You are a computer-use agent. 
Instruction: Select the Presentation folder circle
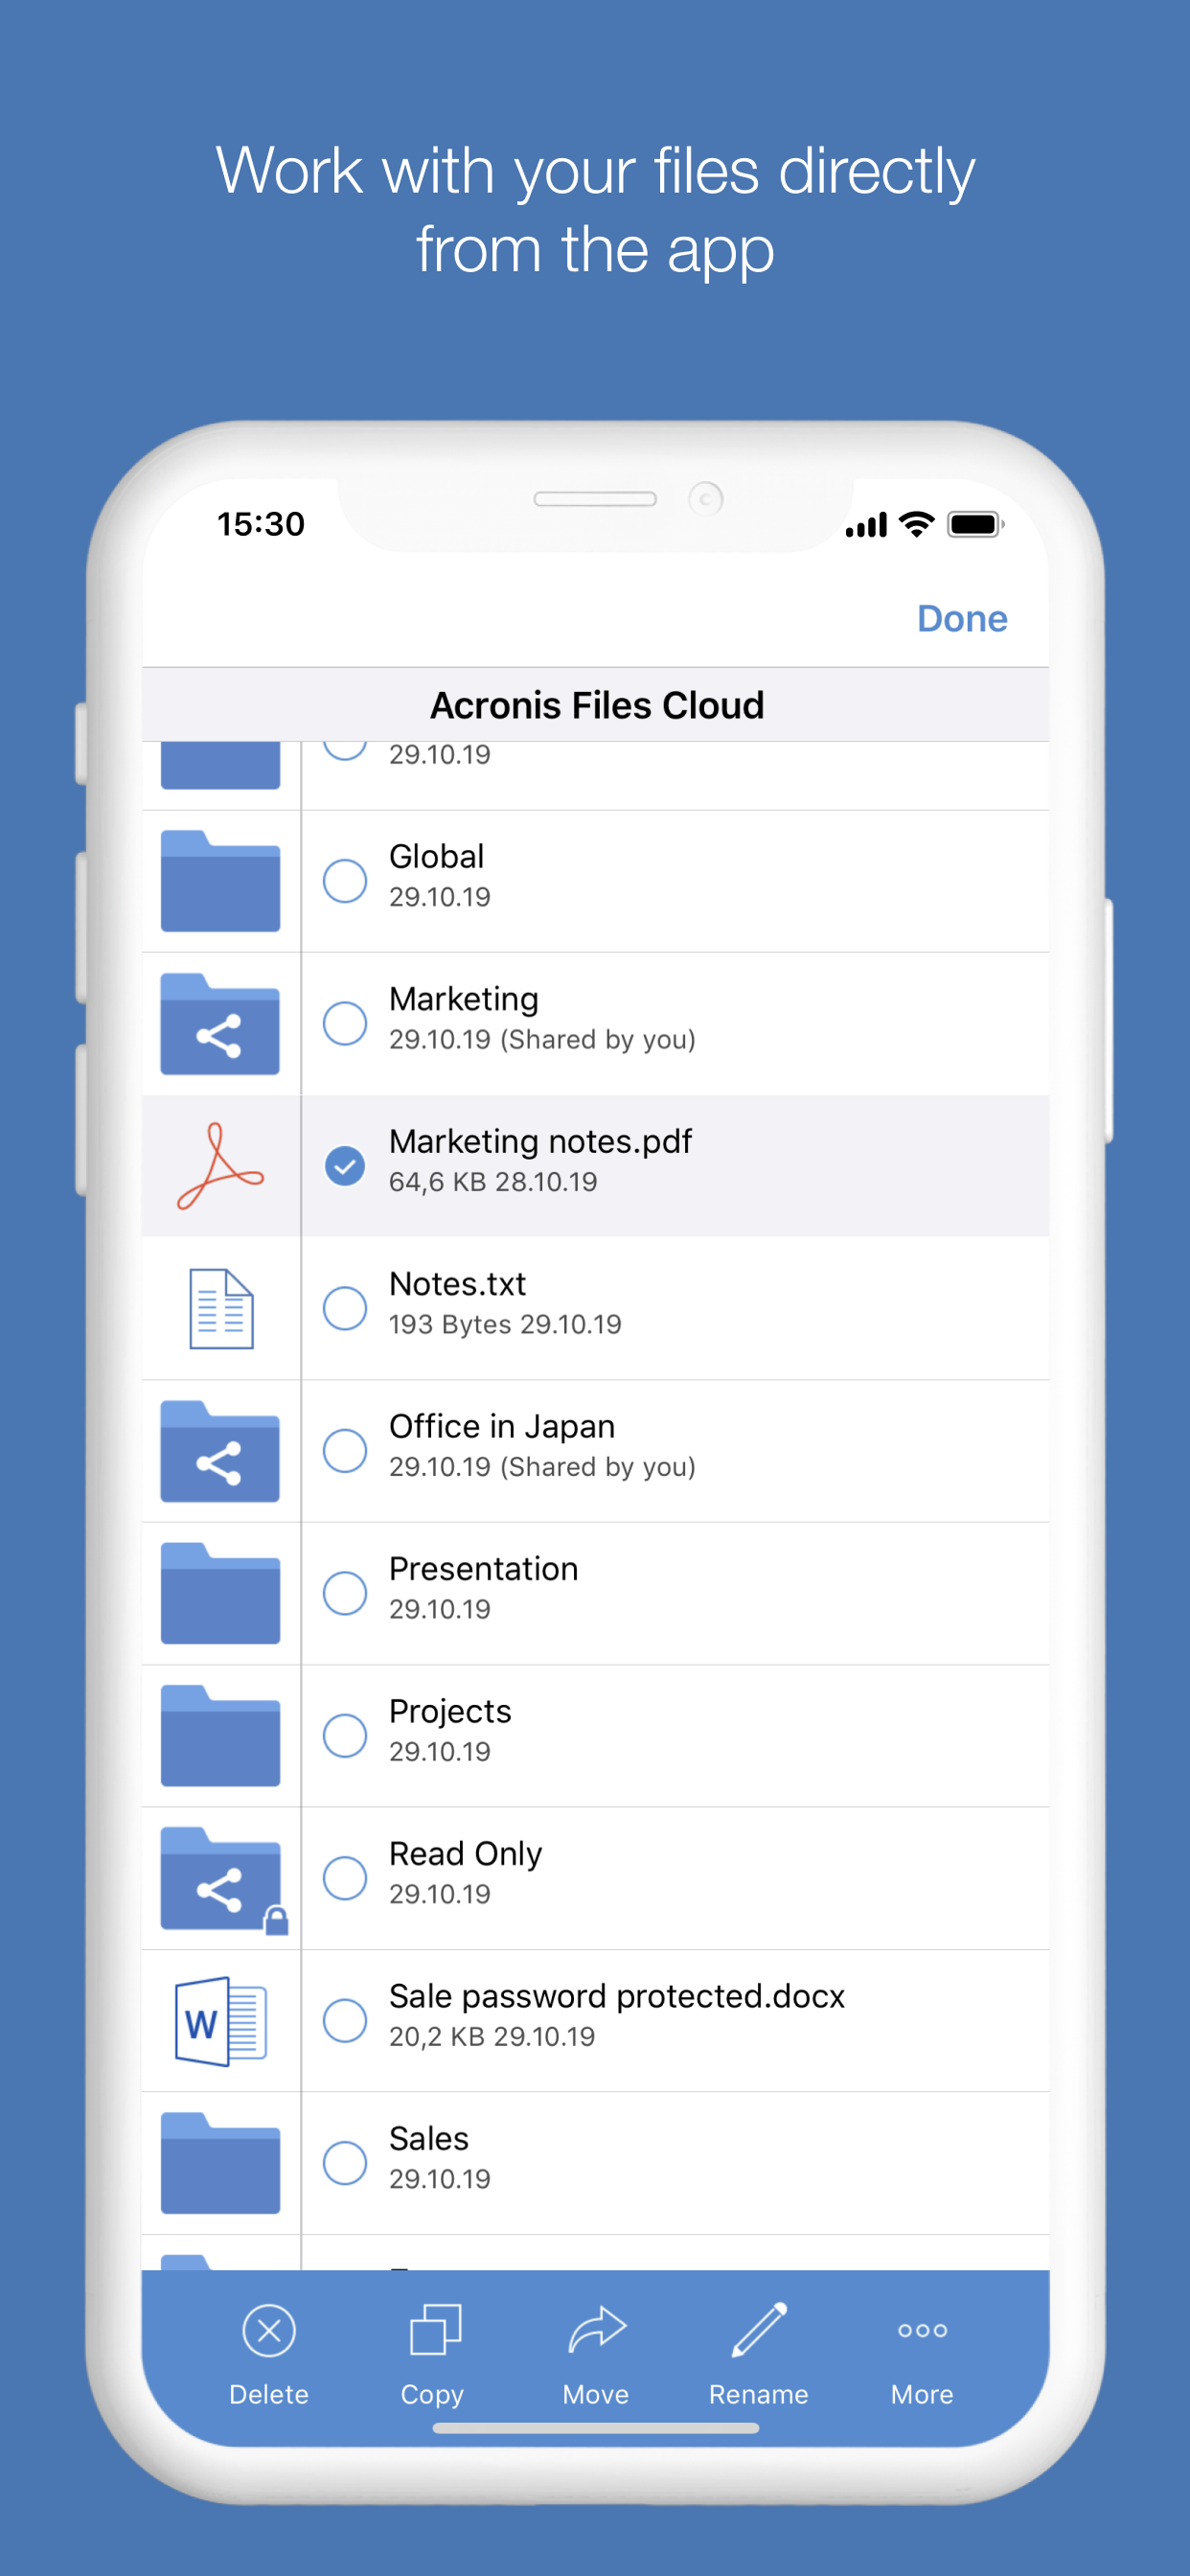click(x=345, y=1593)
